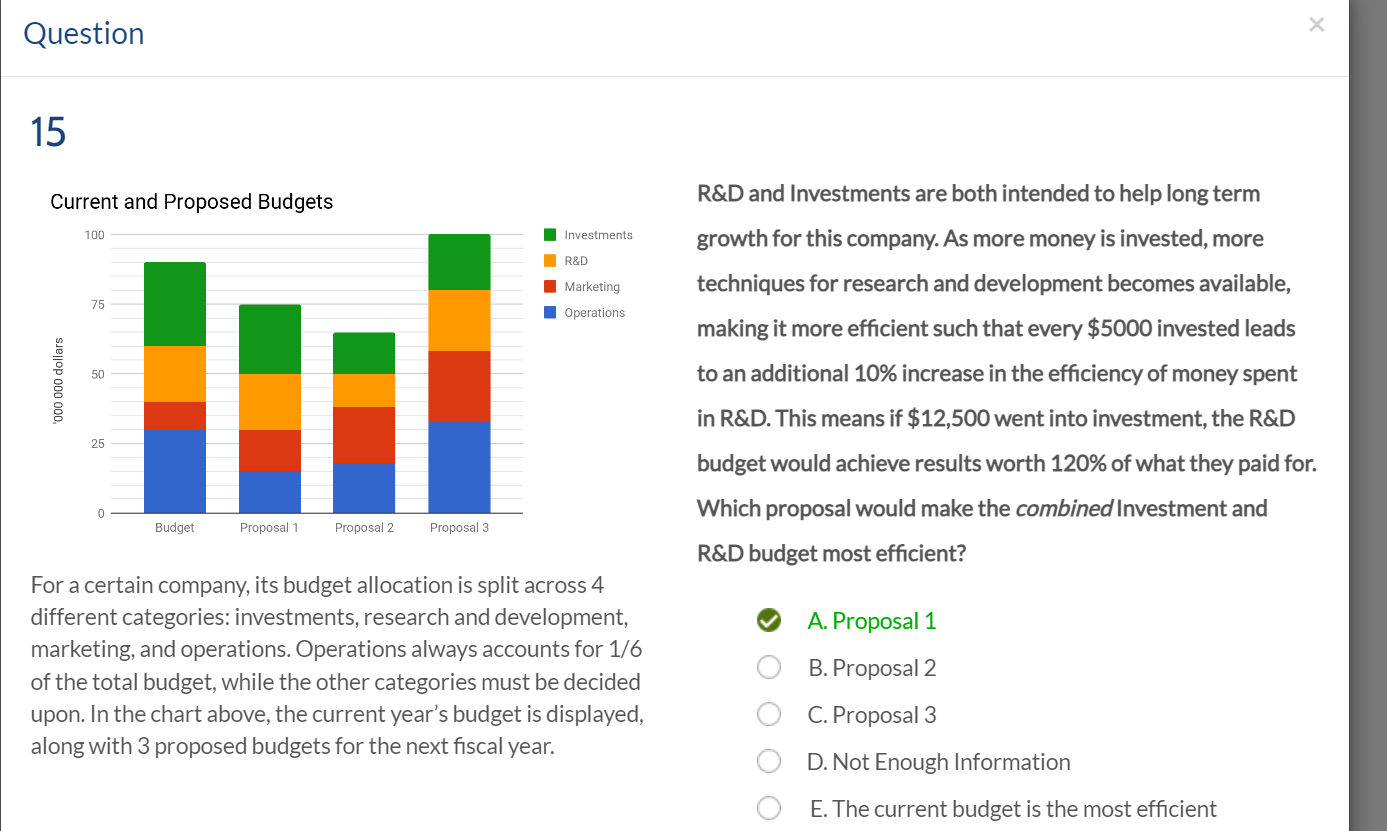Click the blue Operations segment of the Budget bar
This screenshot has height=831, width=1387.
click(175, 471)
